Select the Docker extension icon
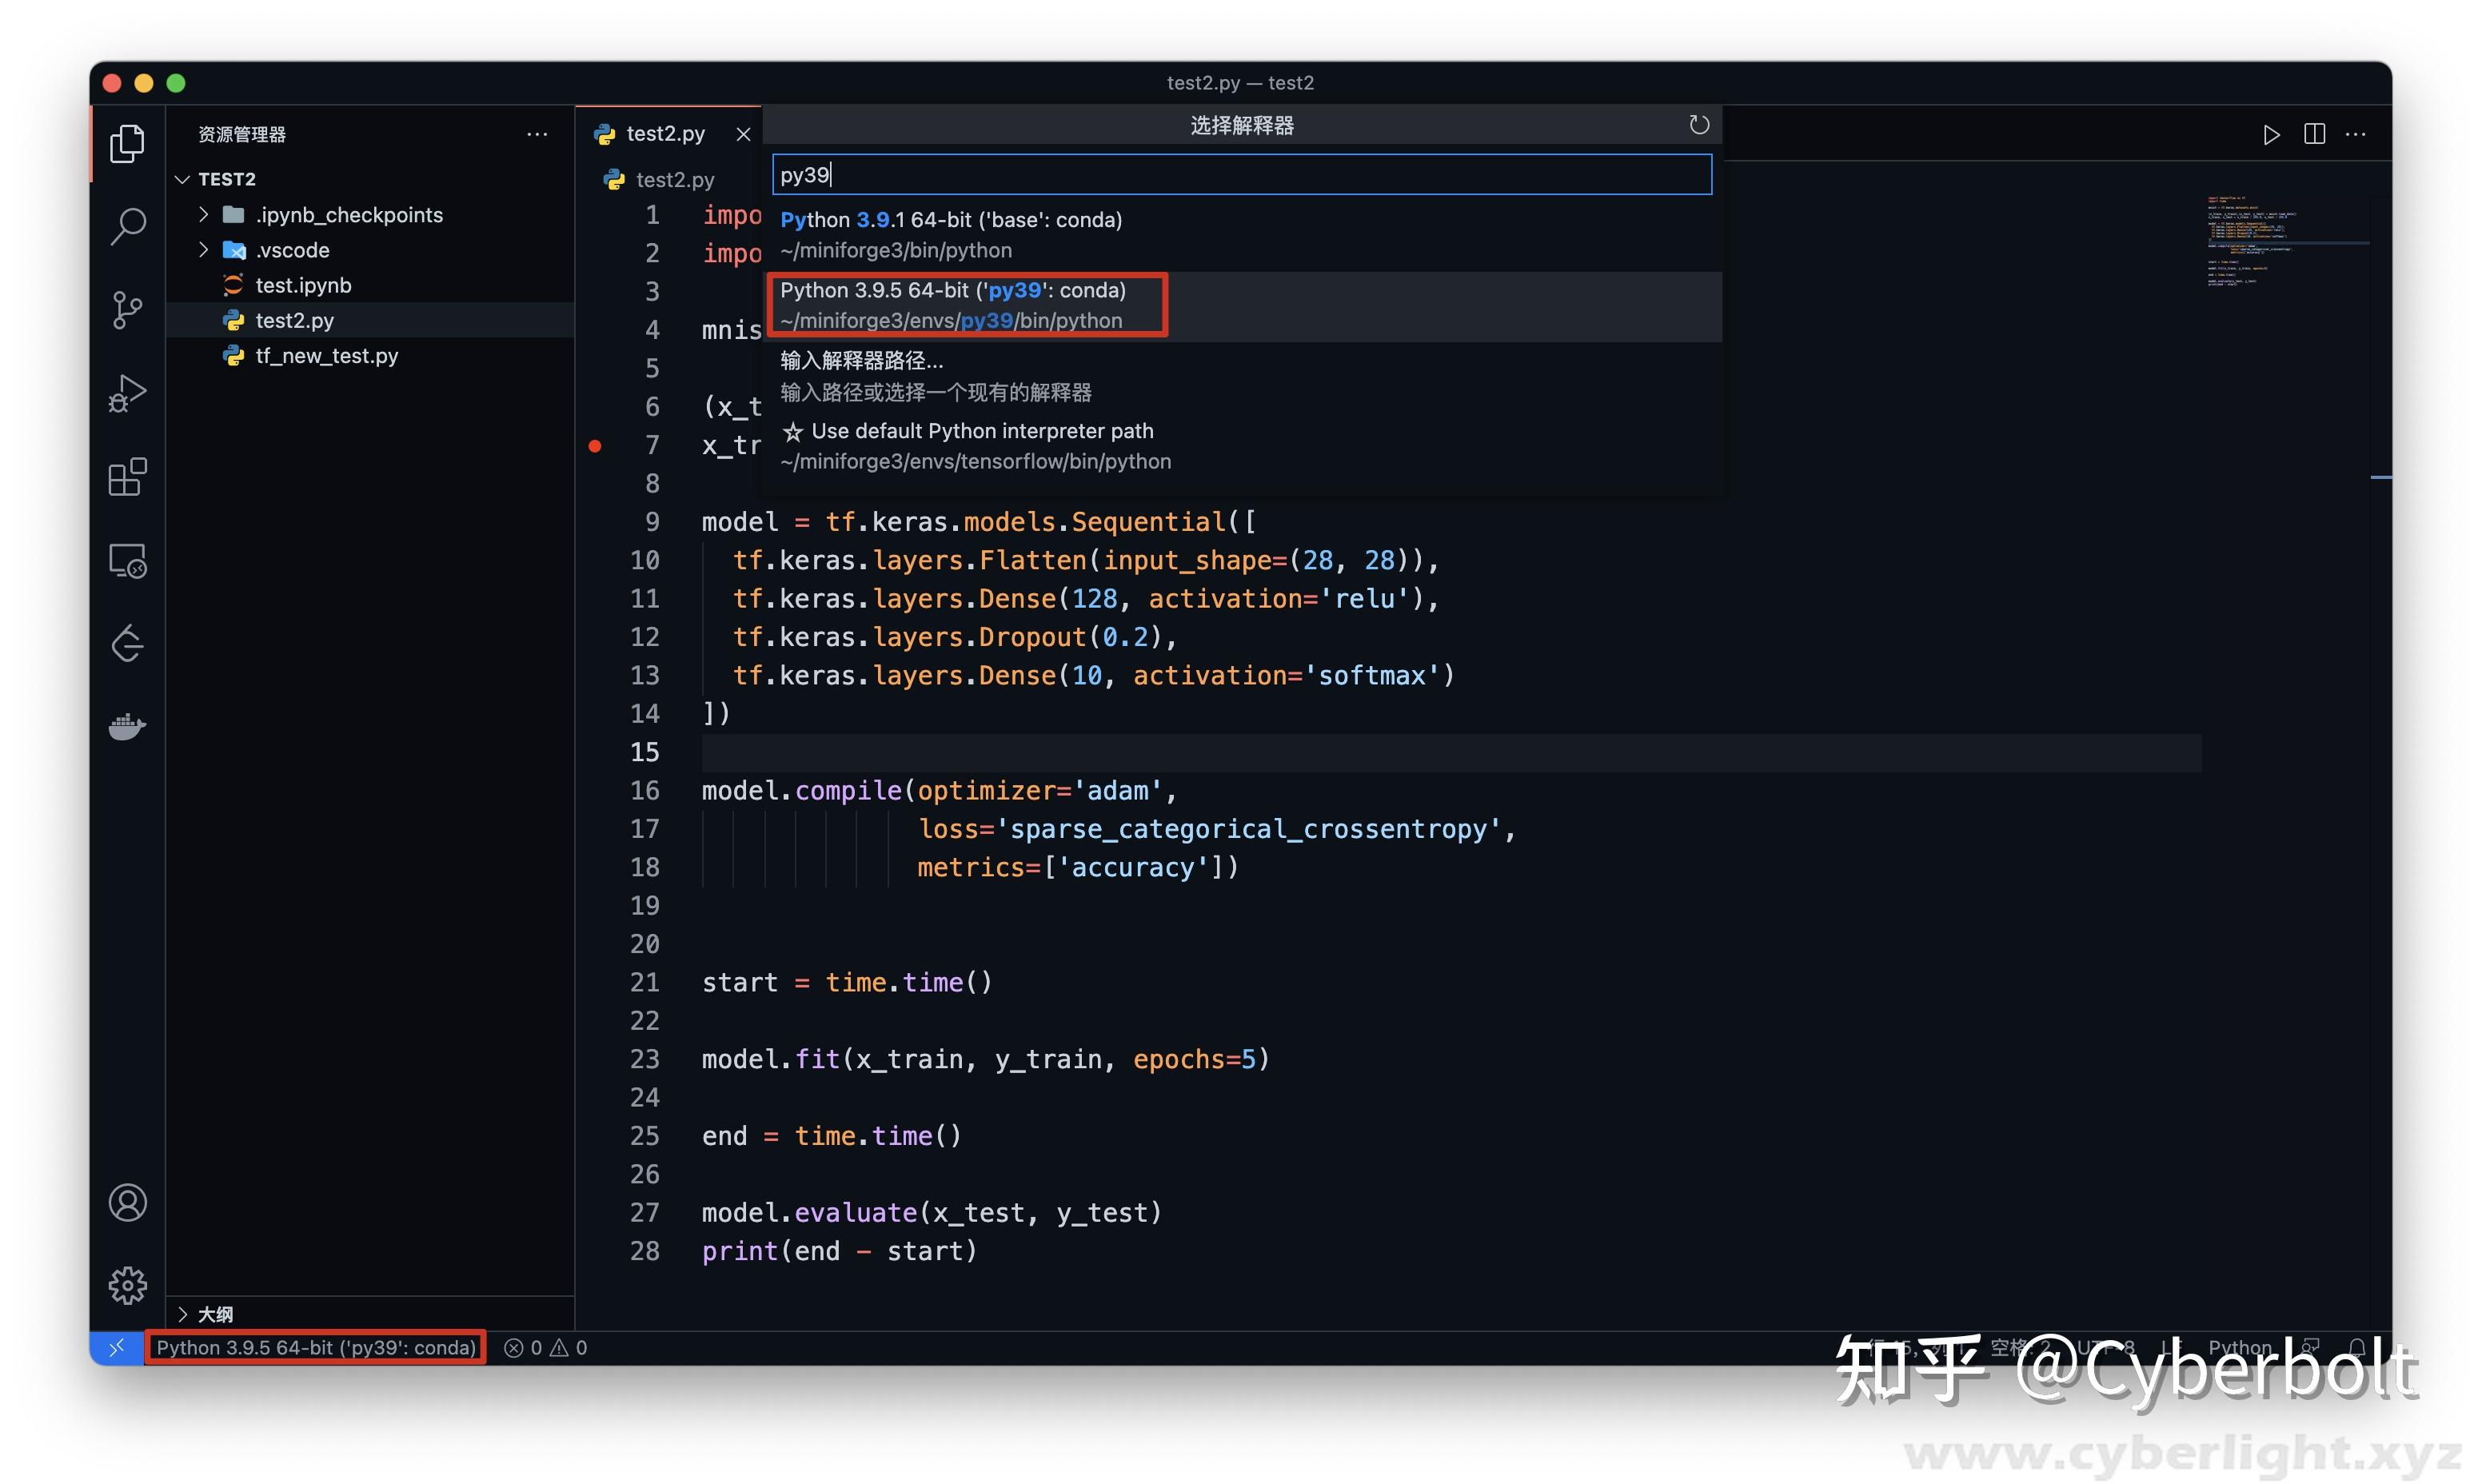Viewport: 2482px width, 1484px height. pyautogui.click(x=127, y=727)
